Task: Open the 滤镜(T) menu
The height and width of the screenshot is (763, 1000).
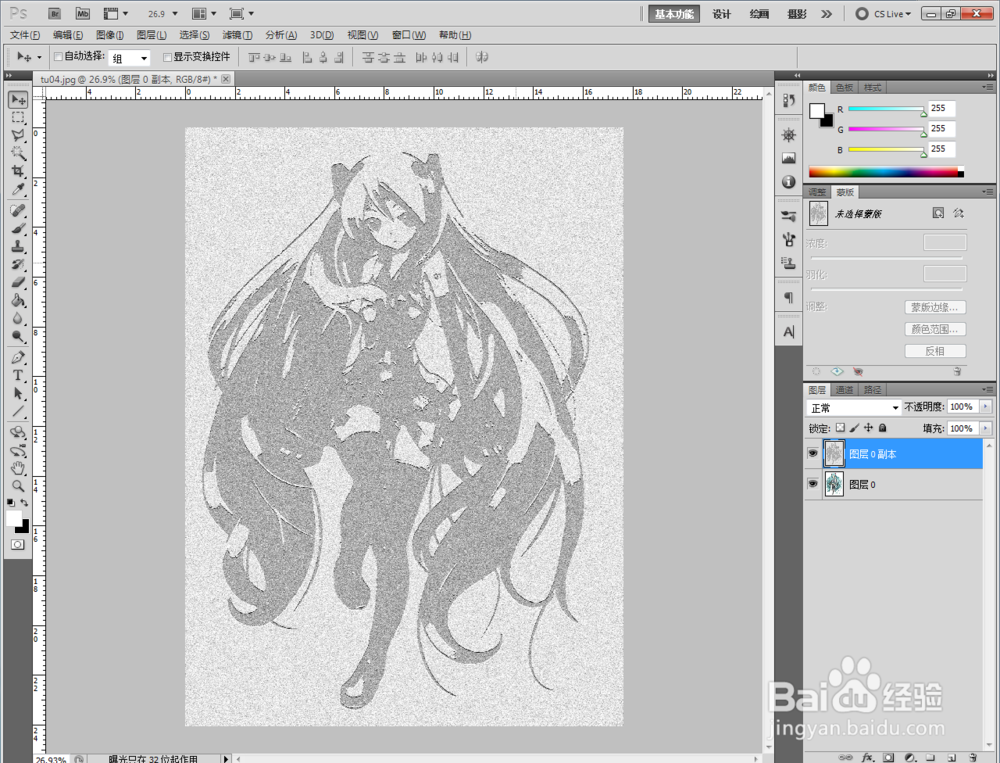Action: pyautogui.click(x=237, y=35)
